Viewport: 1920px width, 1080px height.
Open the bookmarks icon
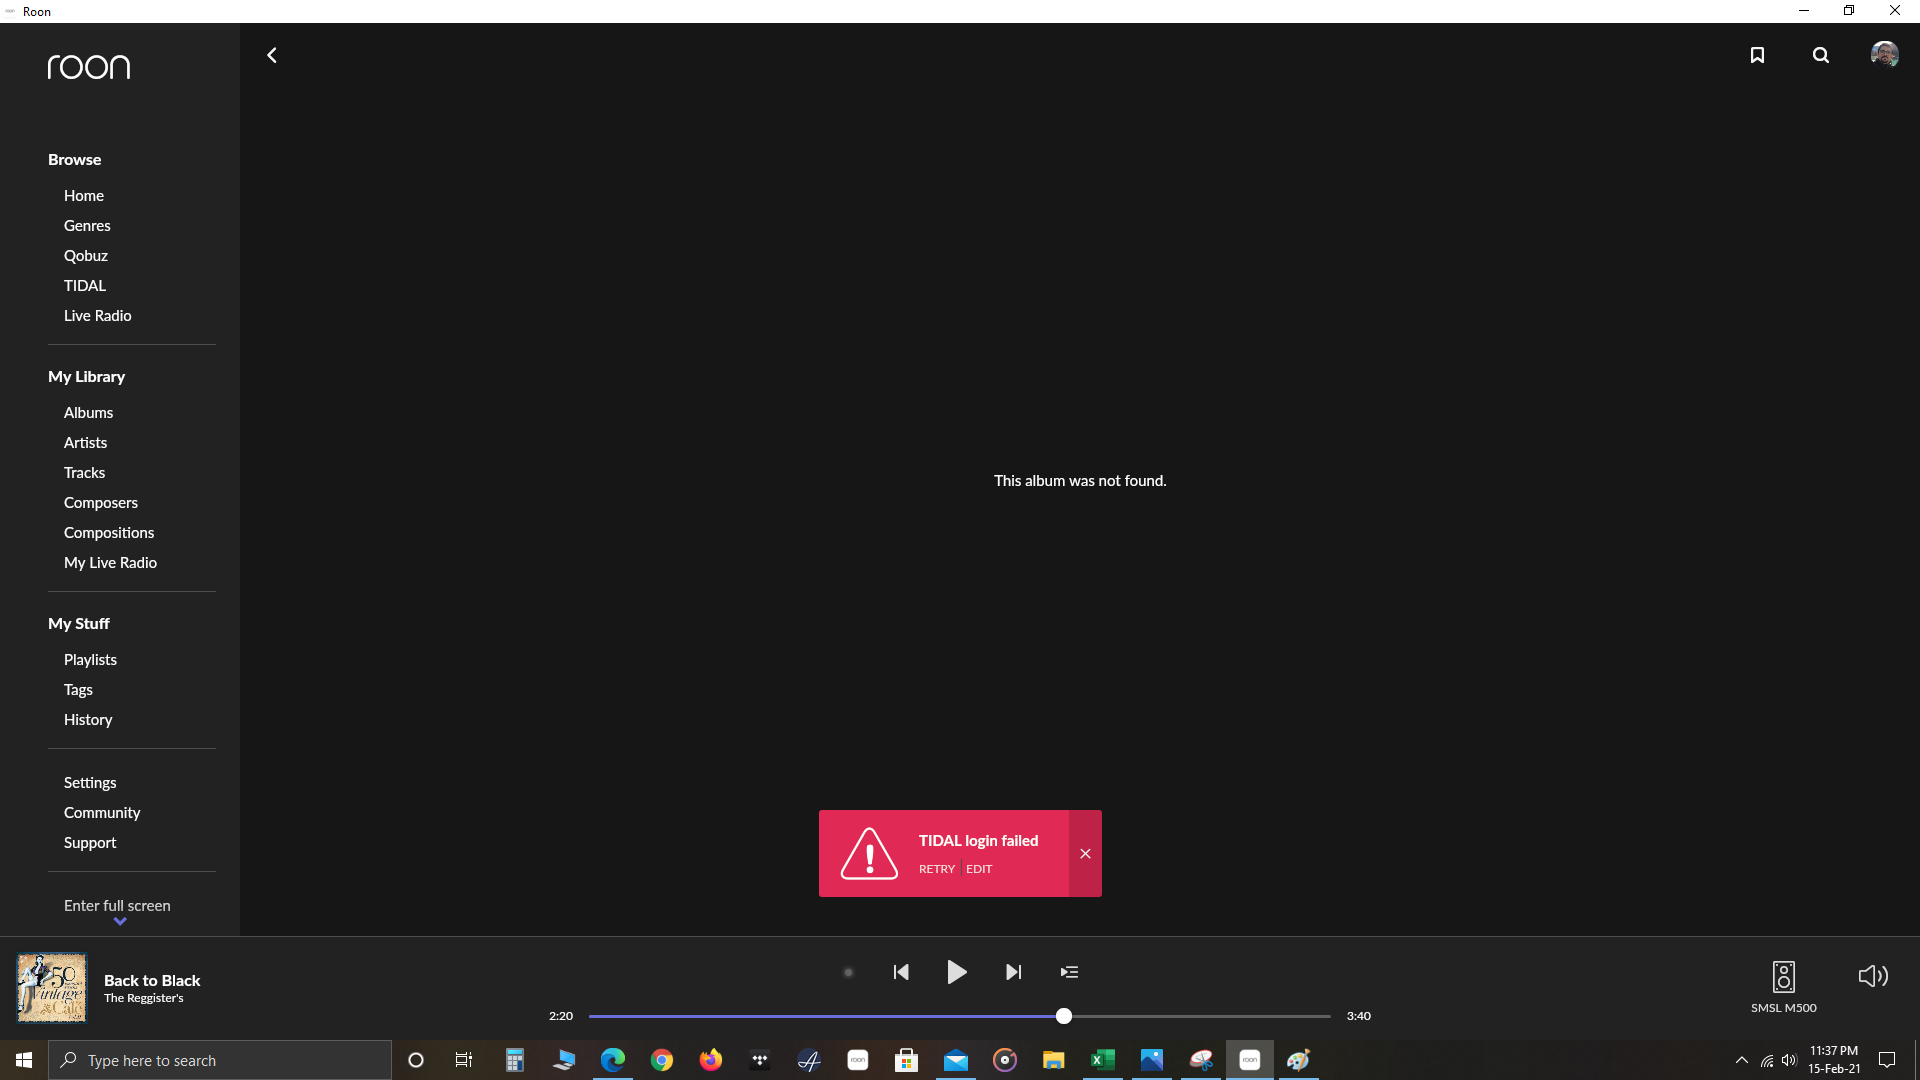click(1757, 55)
